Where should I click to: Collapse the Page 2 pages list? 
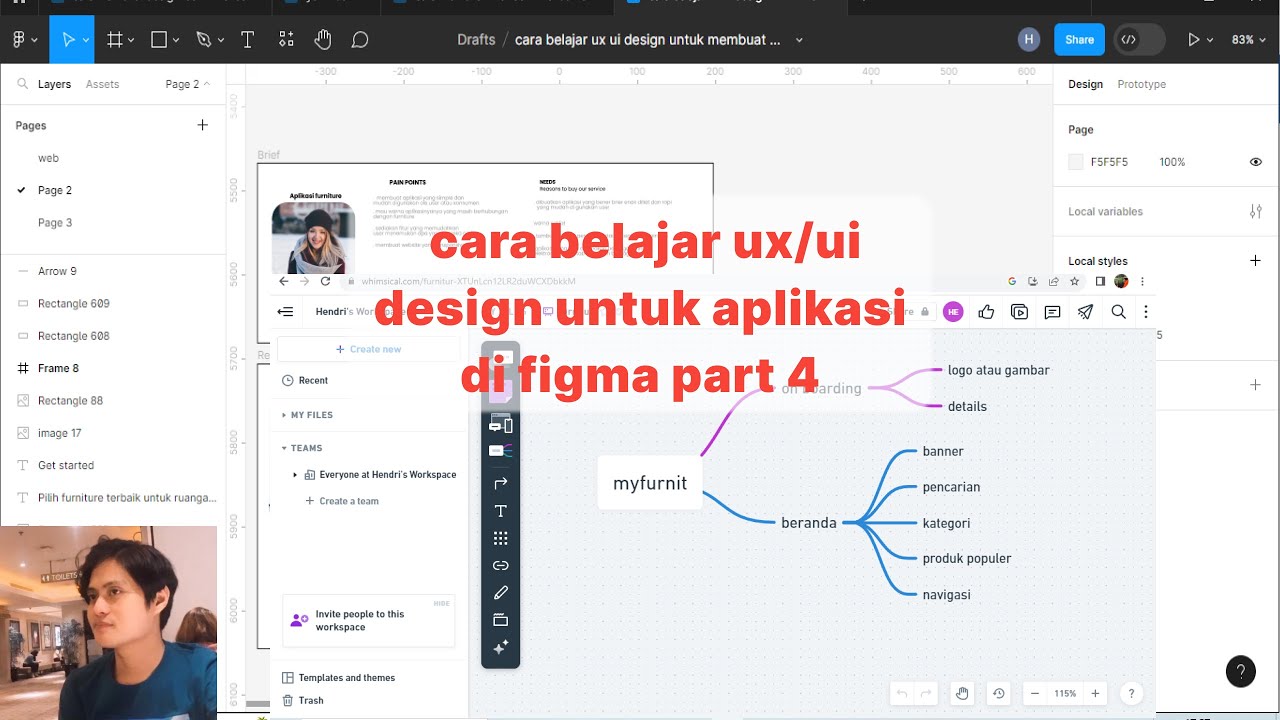(187, 84)
